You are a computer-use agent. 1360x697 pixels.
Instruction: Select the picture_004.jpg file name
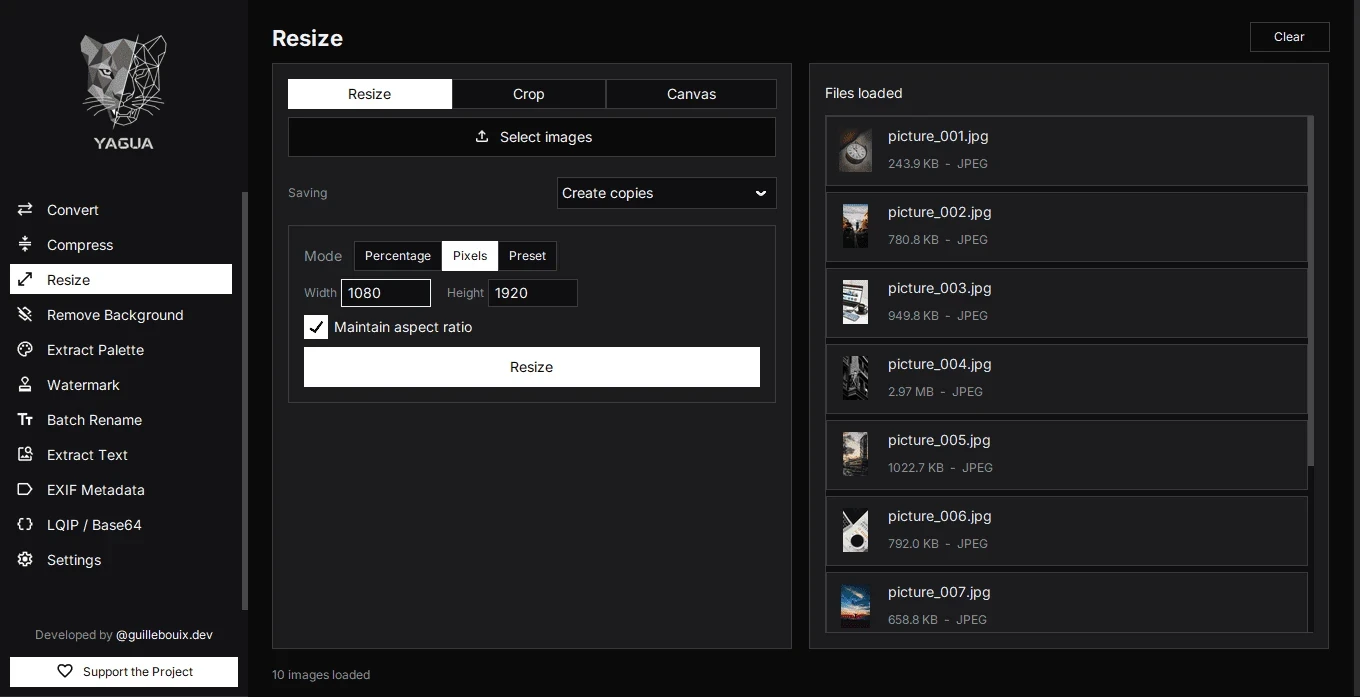point(940,364)
